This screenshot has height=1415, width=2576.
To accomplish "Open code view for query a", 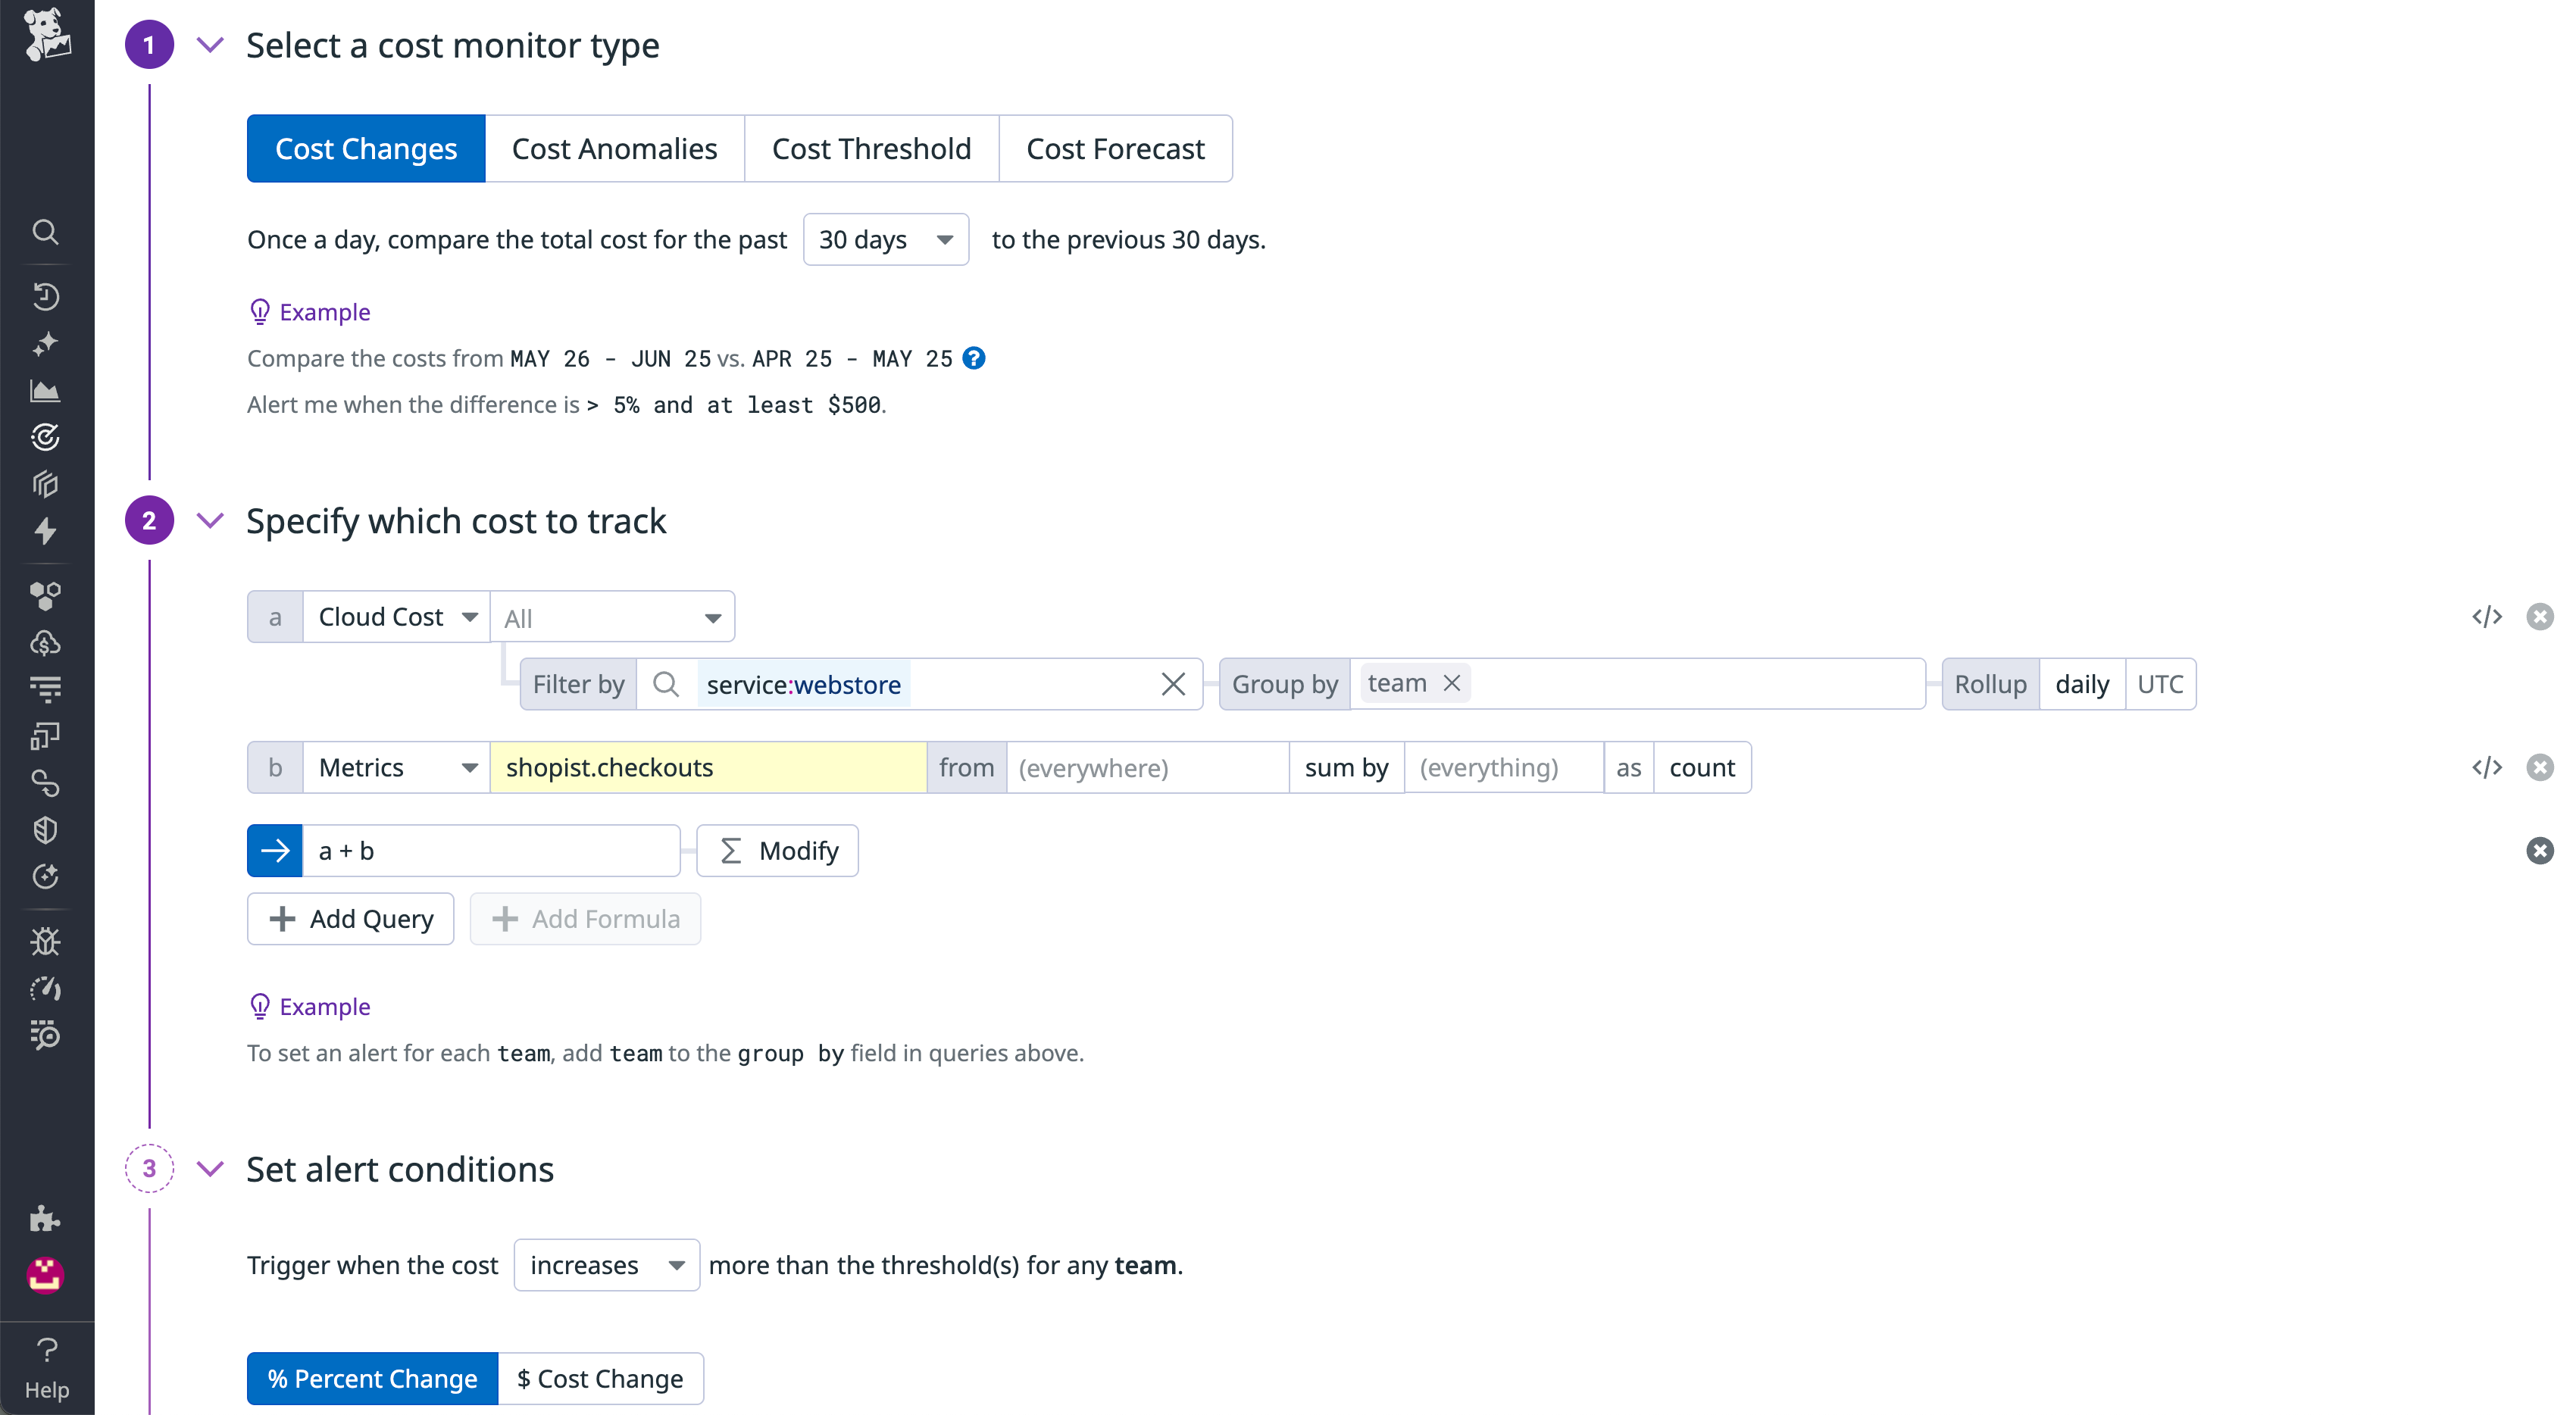I will [x=2489, y=616].
